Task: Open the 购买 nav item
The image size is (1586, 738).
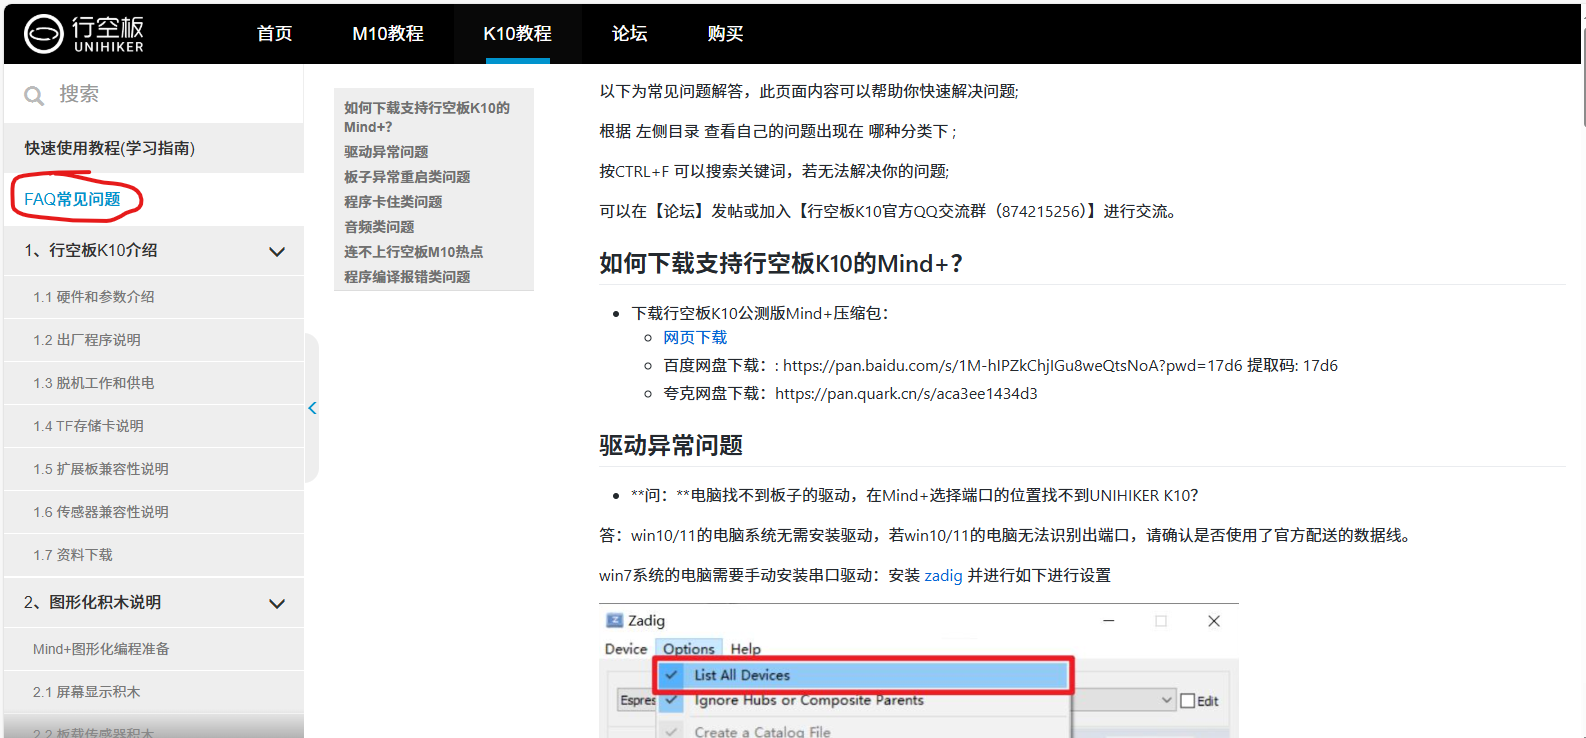Action: click(x=725, y=34)
